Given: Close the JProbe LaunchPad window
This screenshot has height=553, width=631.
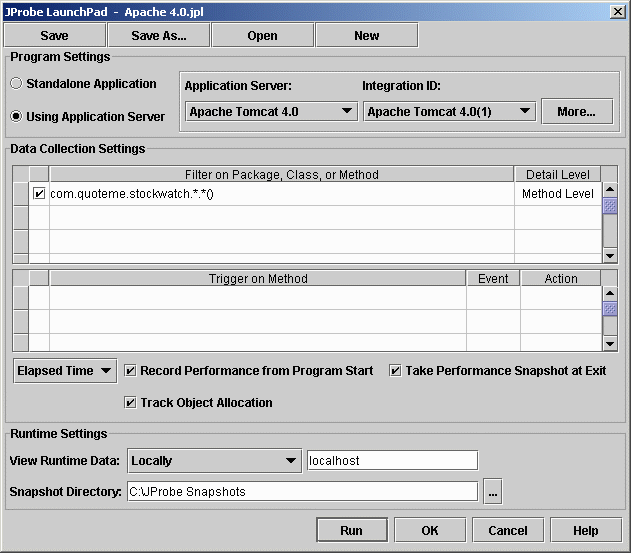Looking at the screenshot, I should 616,11.
